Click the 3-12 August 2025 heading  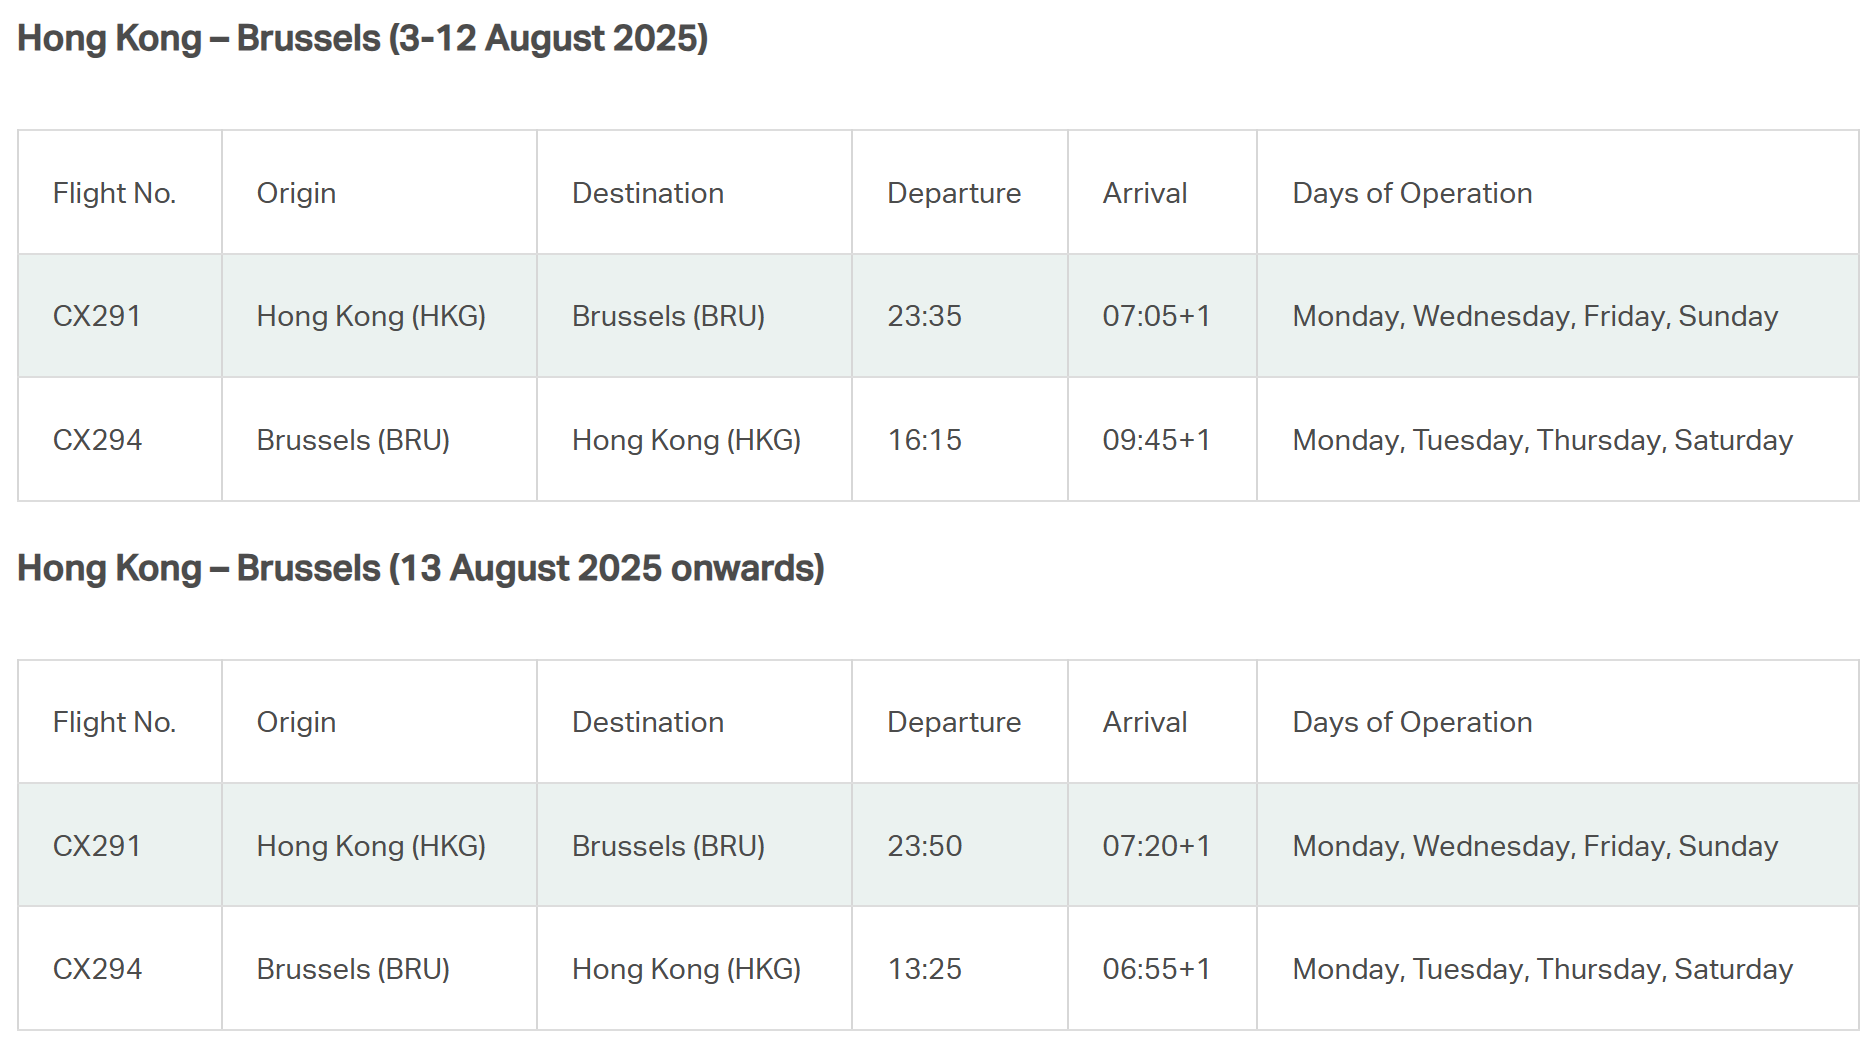362,39
